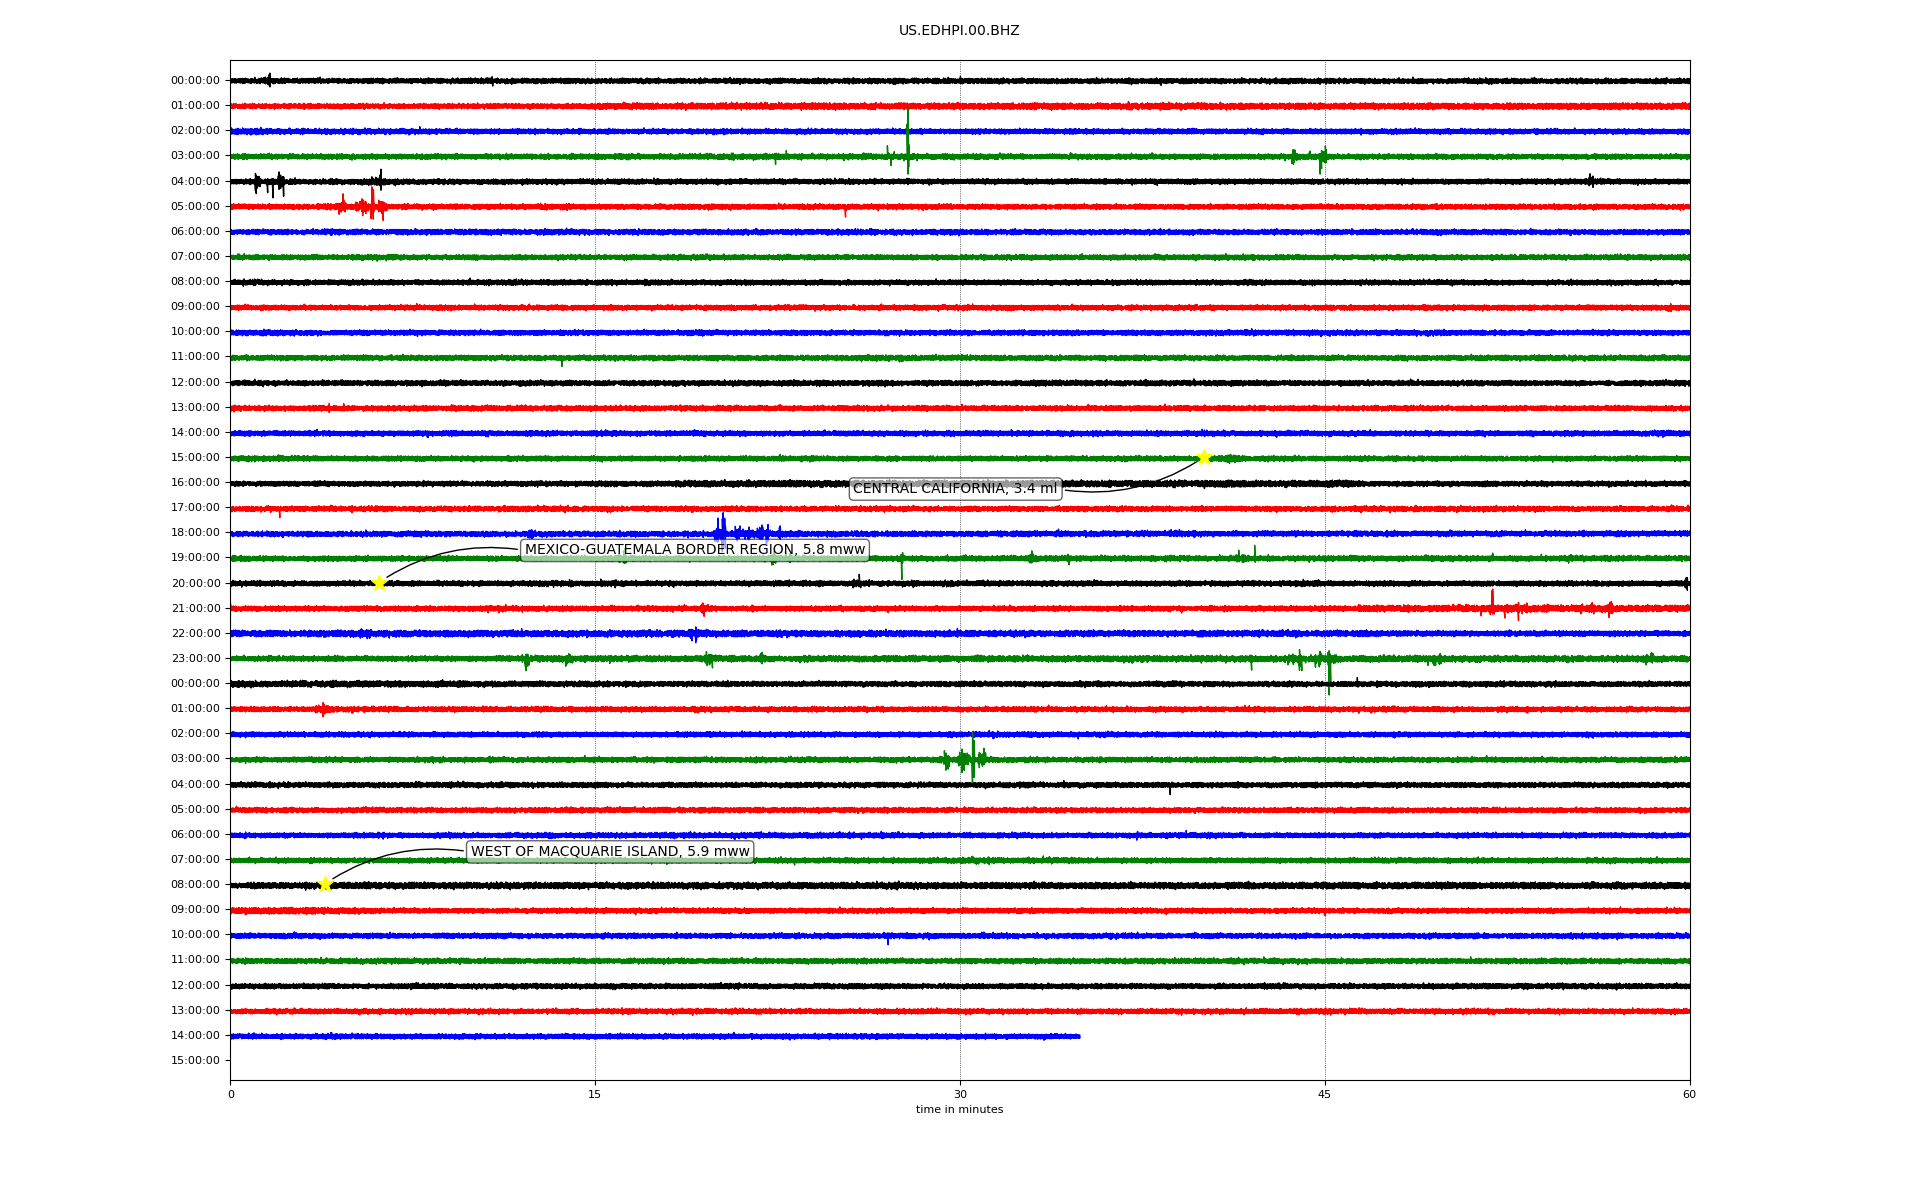Click the 60 tick on the x-axis
Image resolution: width=1920 pixels, height=1200 pixels.
click(x=1689, y=1094)
